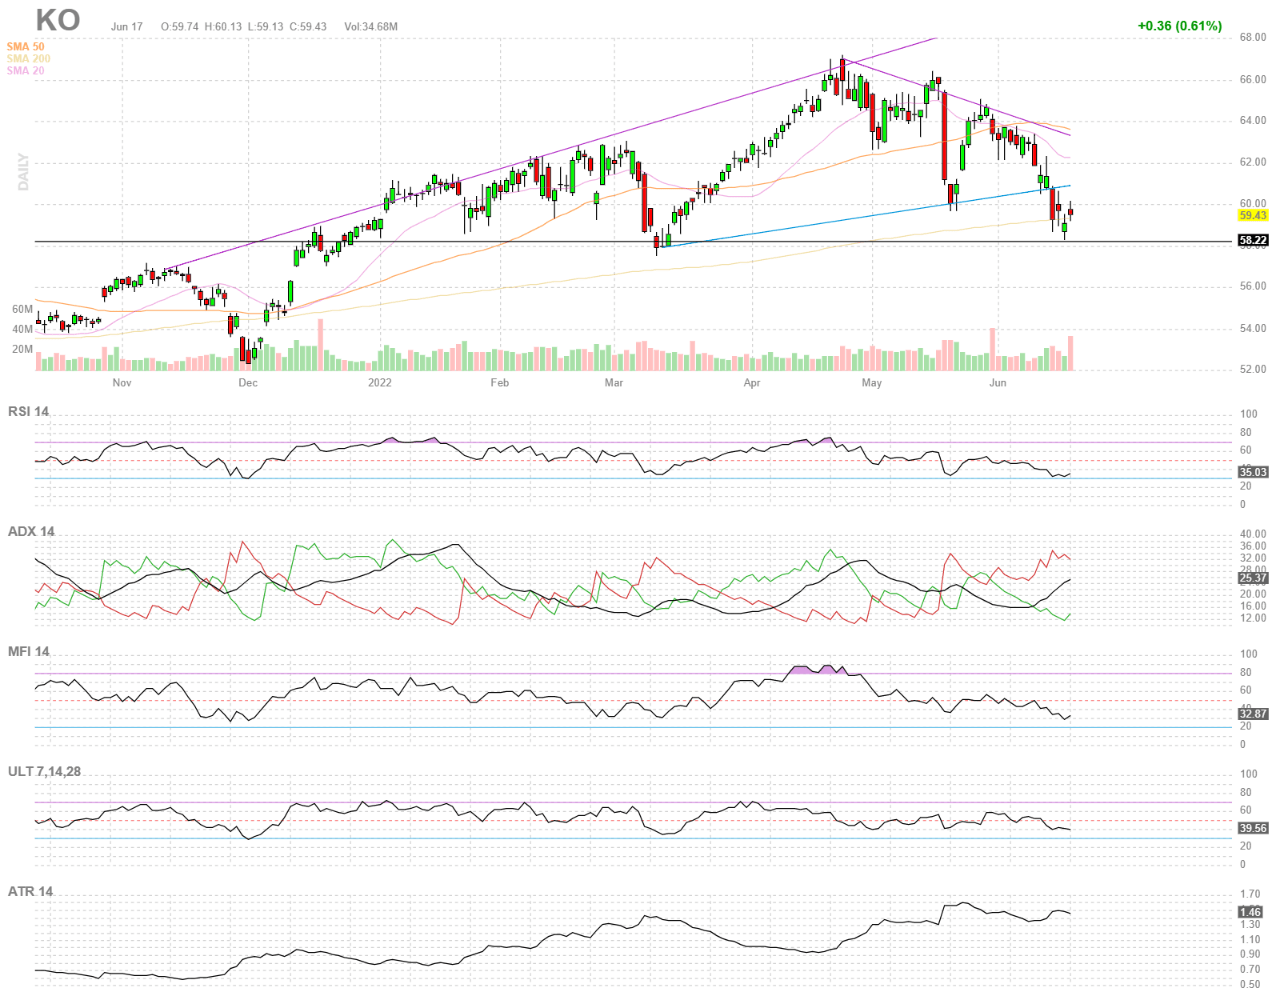Click the DAILY timeframe watermark label
Viewport: 1280px width, 1000px height.
23,172
